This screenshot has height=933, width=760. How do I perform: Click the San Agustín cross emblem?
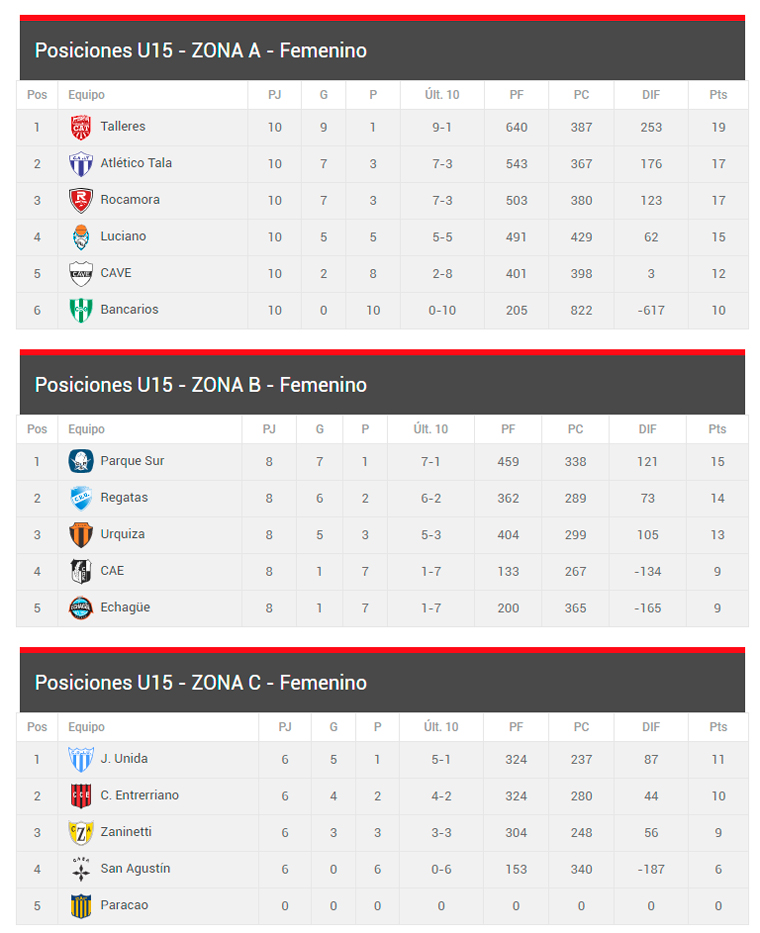(81, 869)
